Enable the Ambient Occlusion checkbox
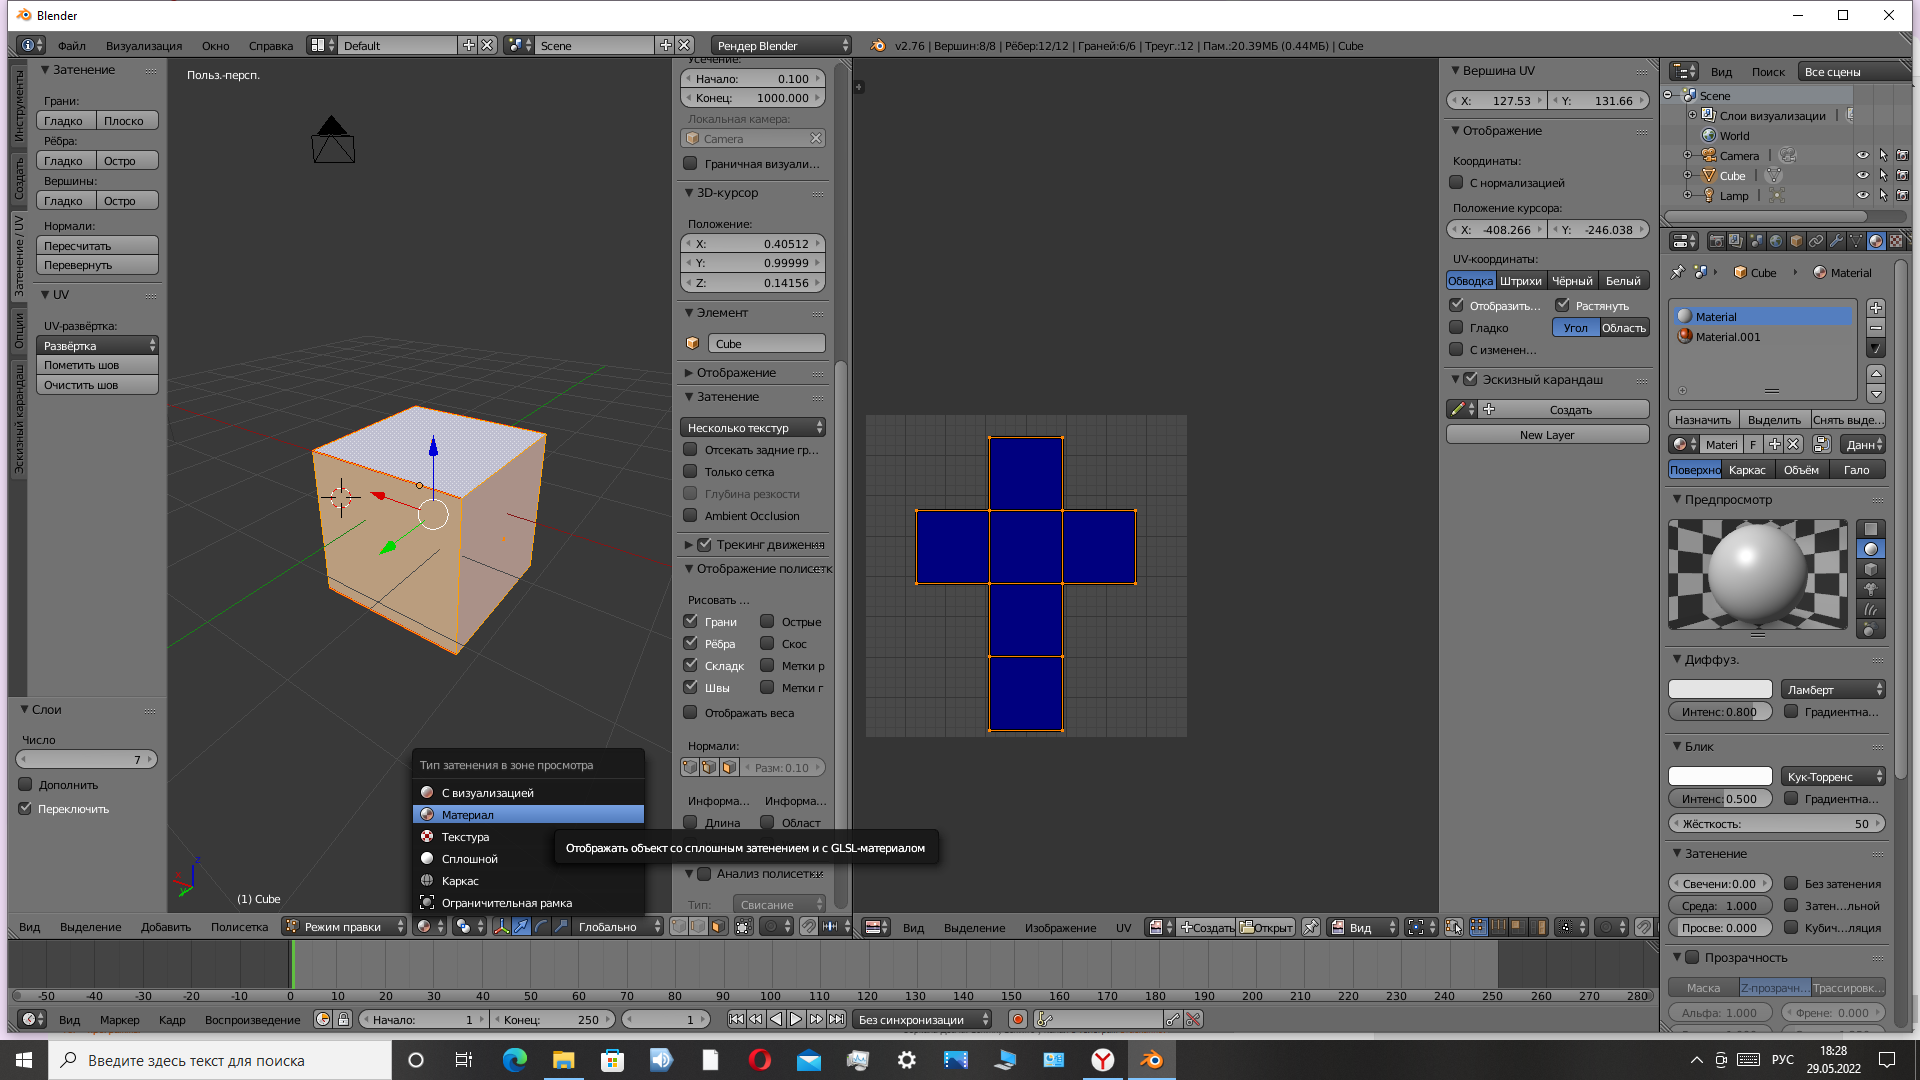The height and width of the screenshot is (1080, 1920). click(690, 516)
